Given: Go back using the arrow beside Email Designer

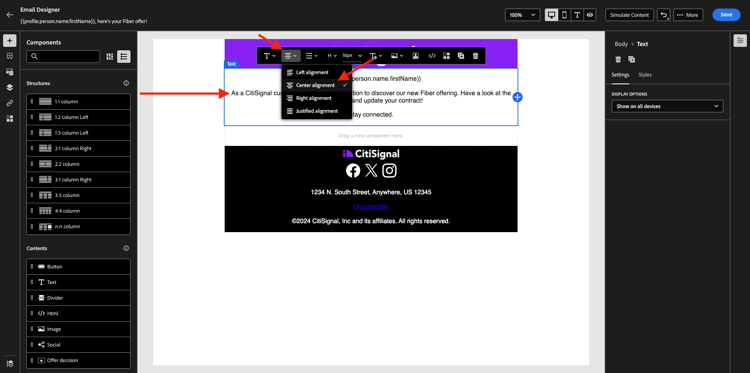Looking at the screenshot, I should click(x=10, y=15).
